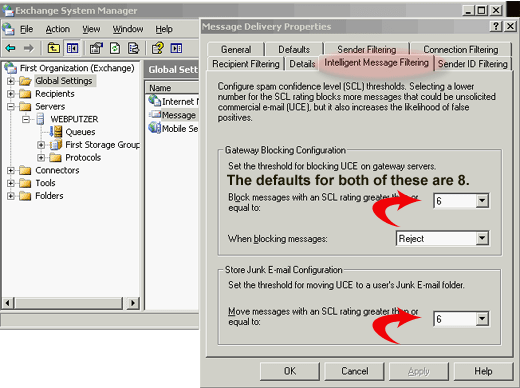Click the Up one level folder icon
Screen dimensions: 520x388
54,49
